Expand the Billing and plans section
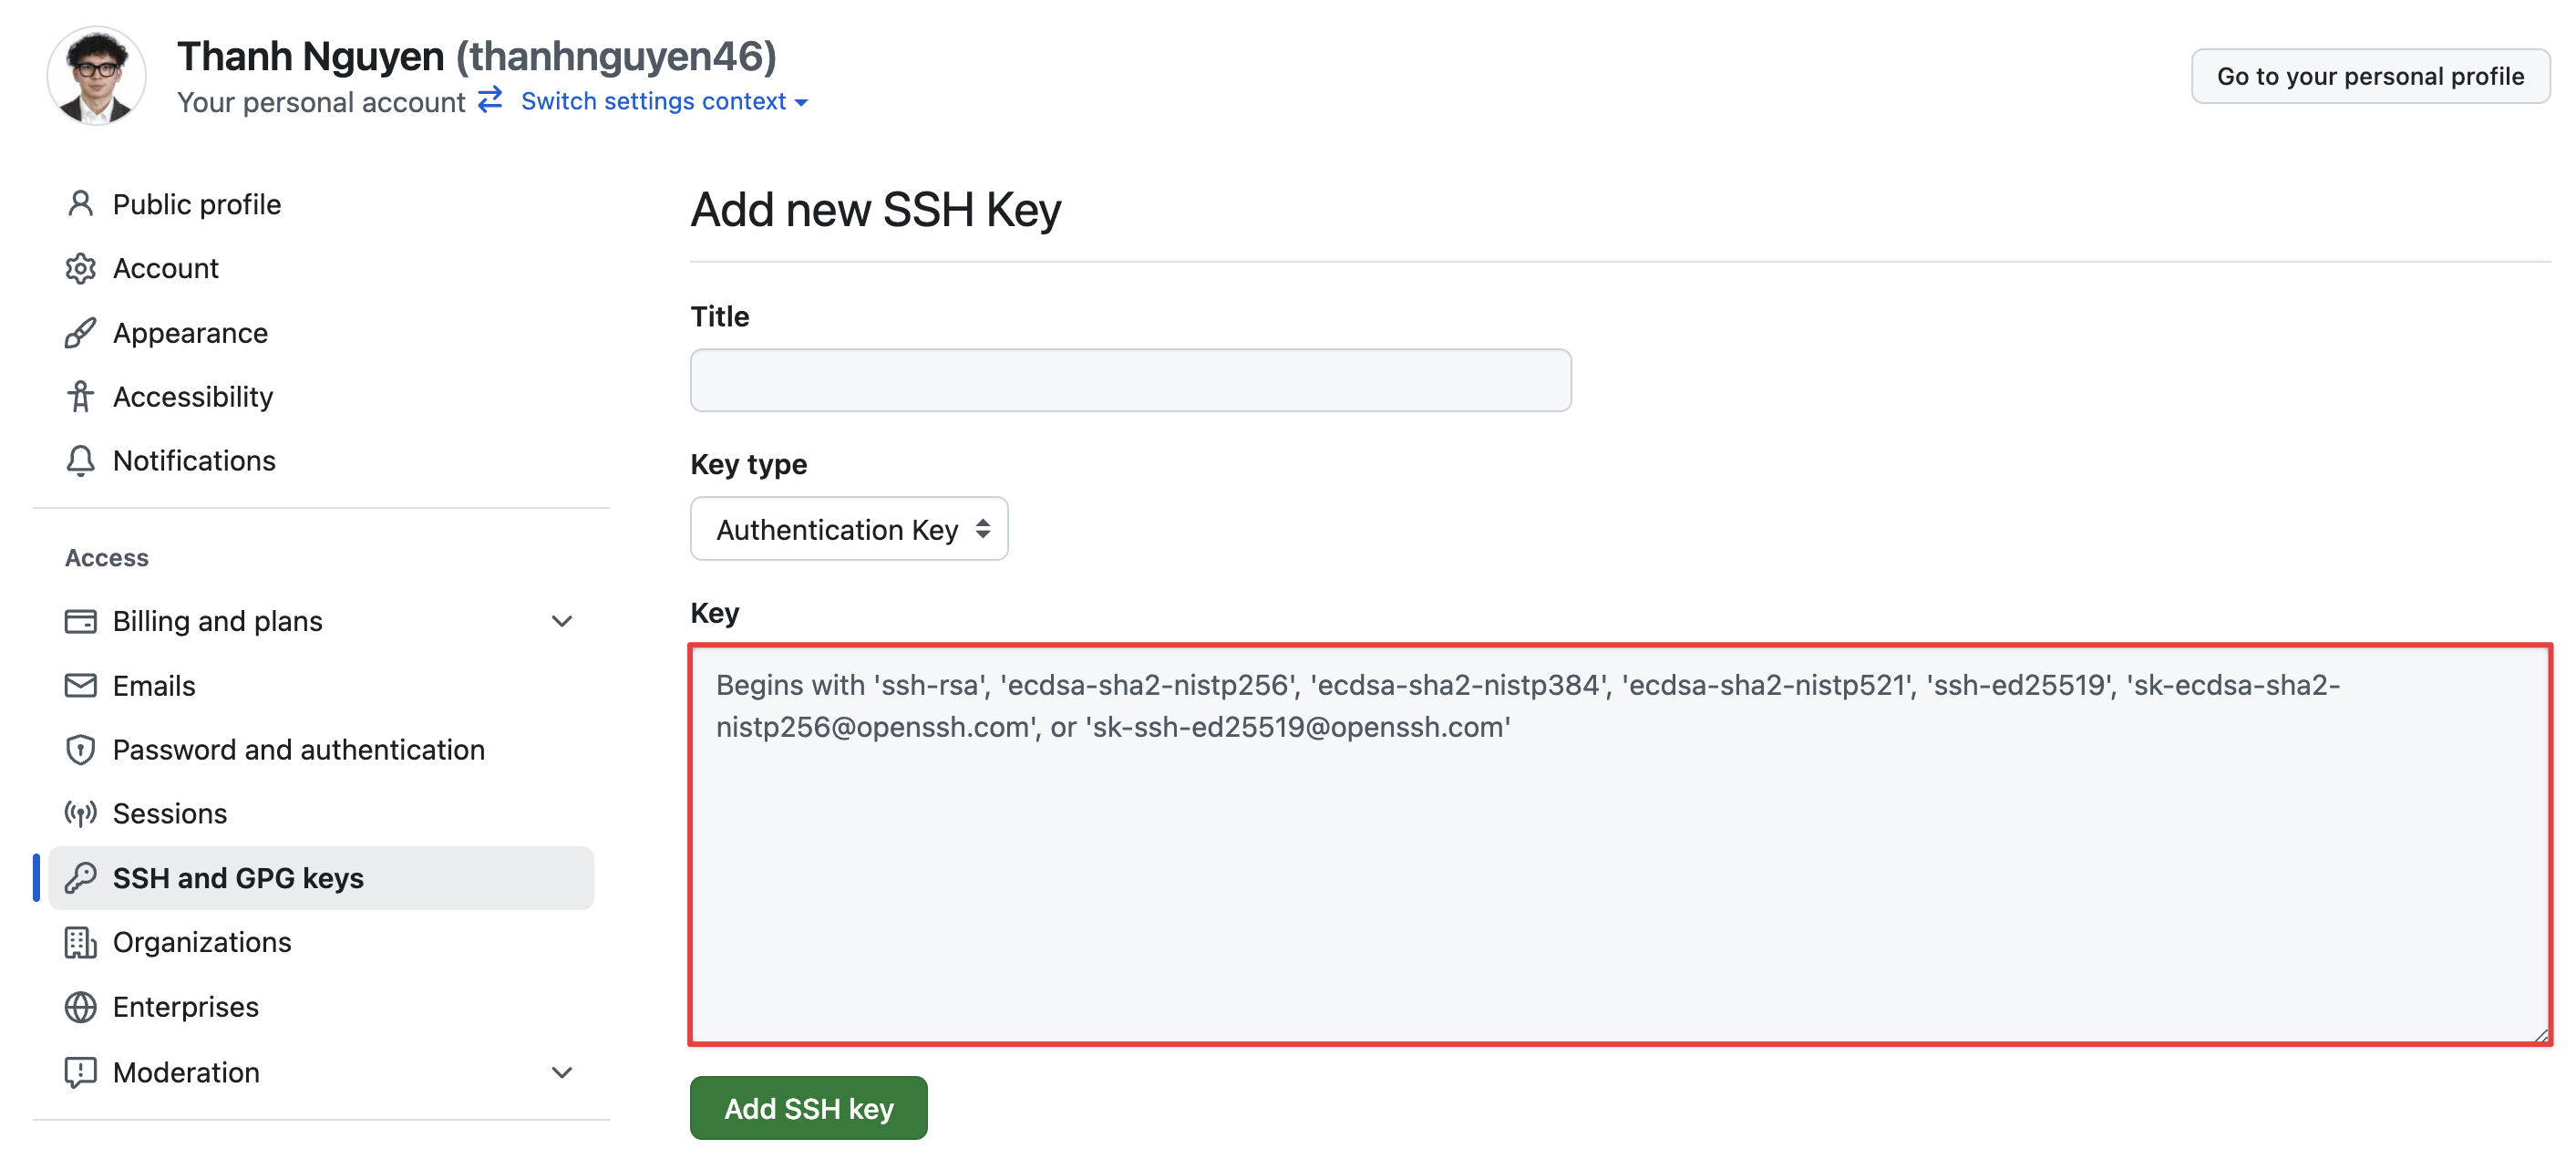 (x=562, y=622)
